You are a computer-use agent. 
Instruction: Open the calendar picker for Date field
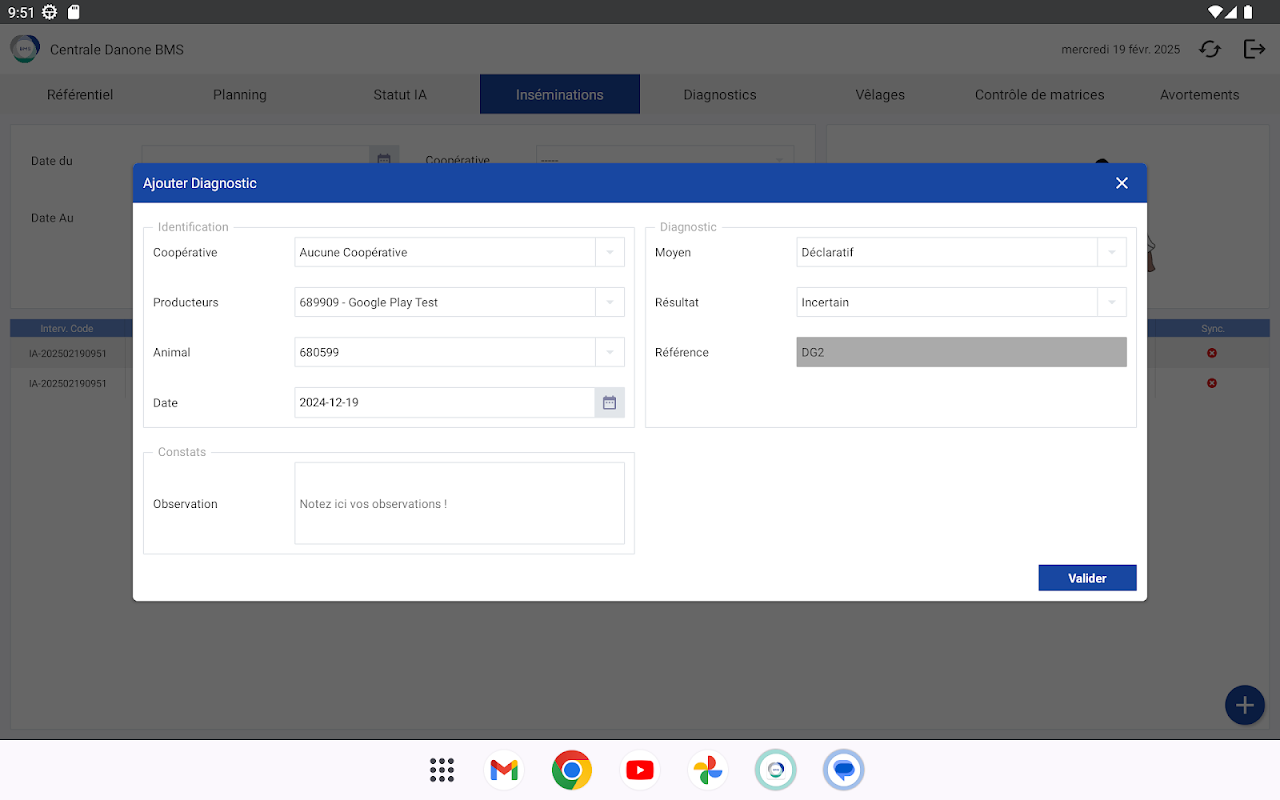(609, 402)
